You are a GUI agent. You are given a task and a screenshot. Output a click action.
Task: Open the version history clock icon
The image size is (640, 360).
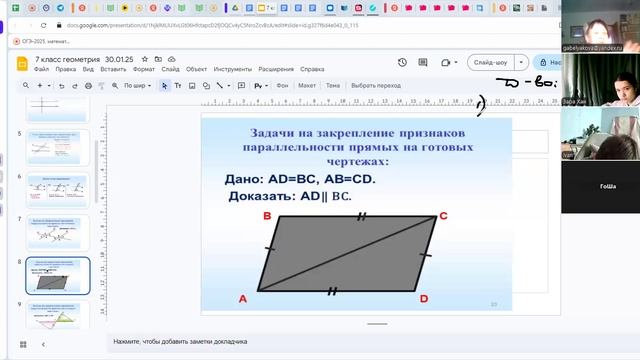[x=402, y=62]
